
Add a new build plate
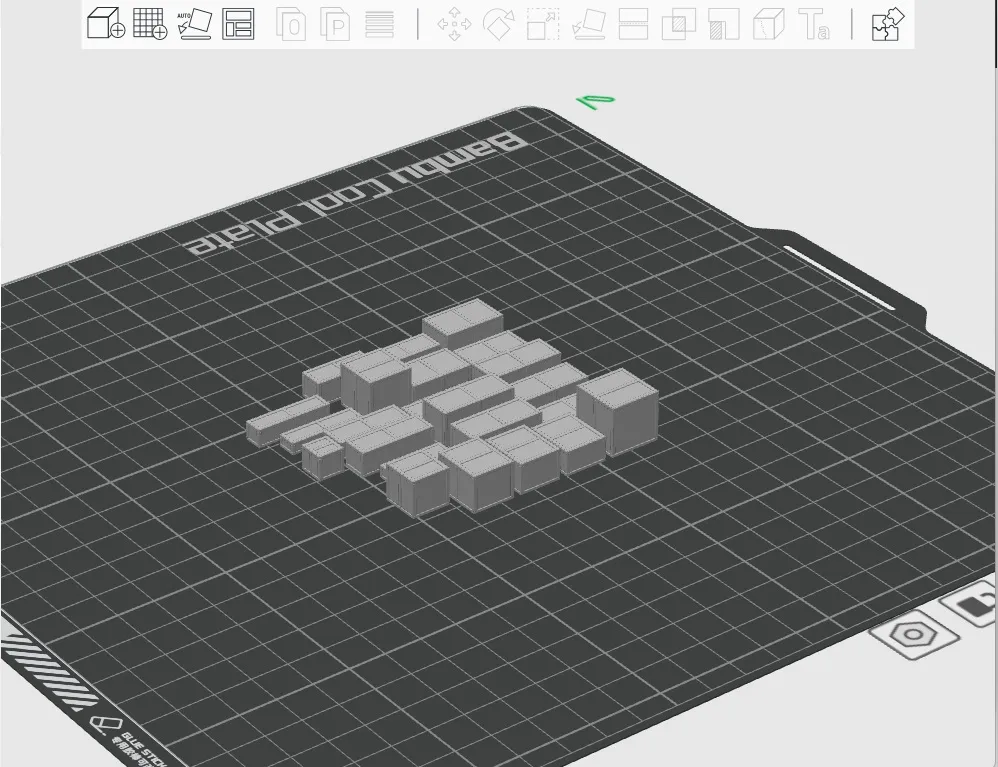(148, 25)
